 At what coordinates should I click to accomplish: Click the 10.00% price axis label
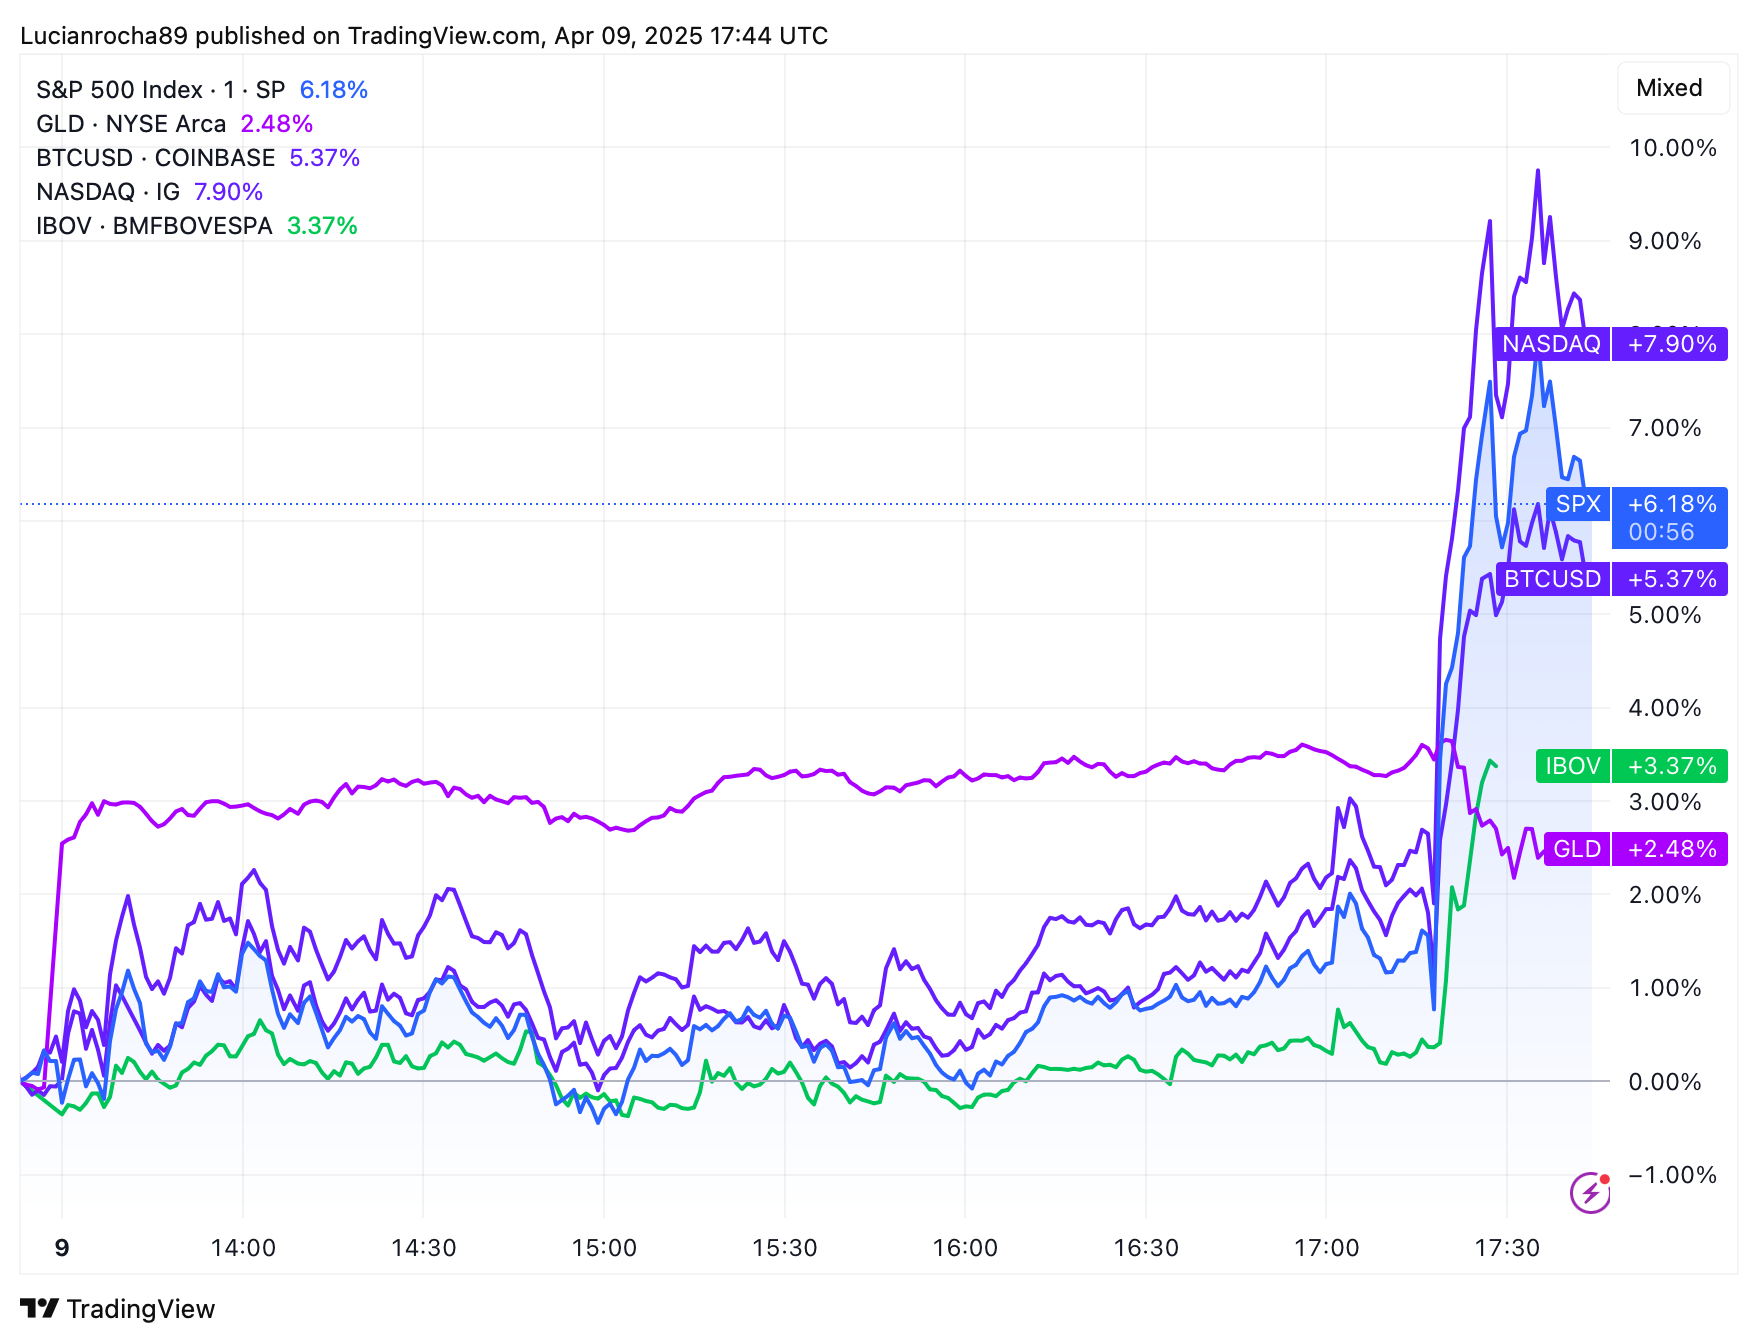[1672, 148]
